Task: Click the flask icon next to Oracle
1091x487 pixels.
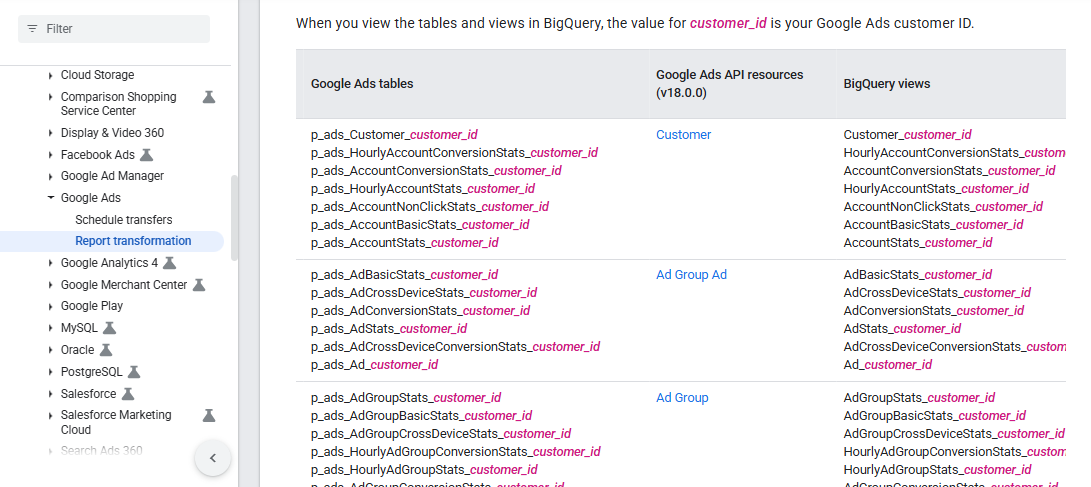Action: pyautogui.click(x=106, y=350)
